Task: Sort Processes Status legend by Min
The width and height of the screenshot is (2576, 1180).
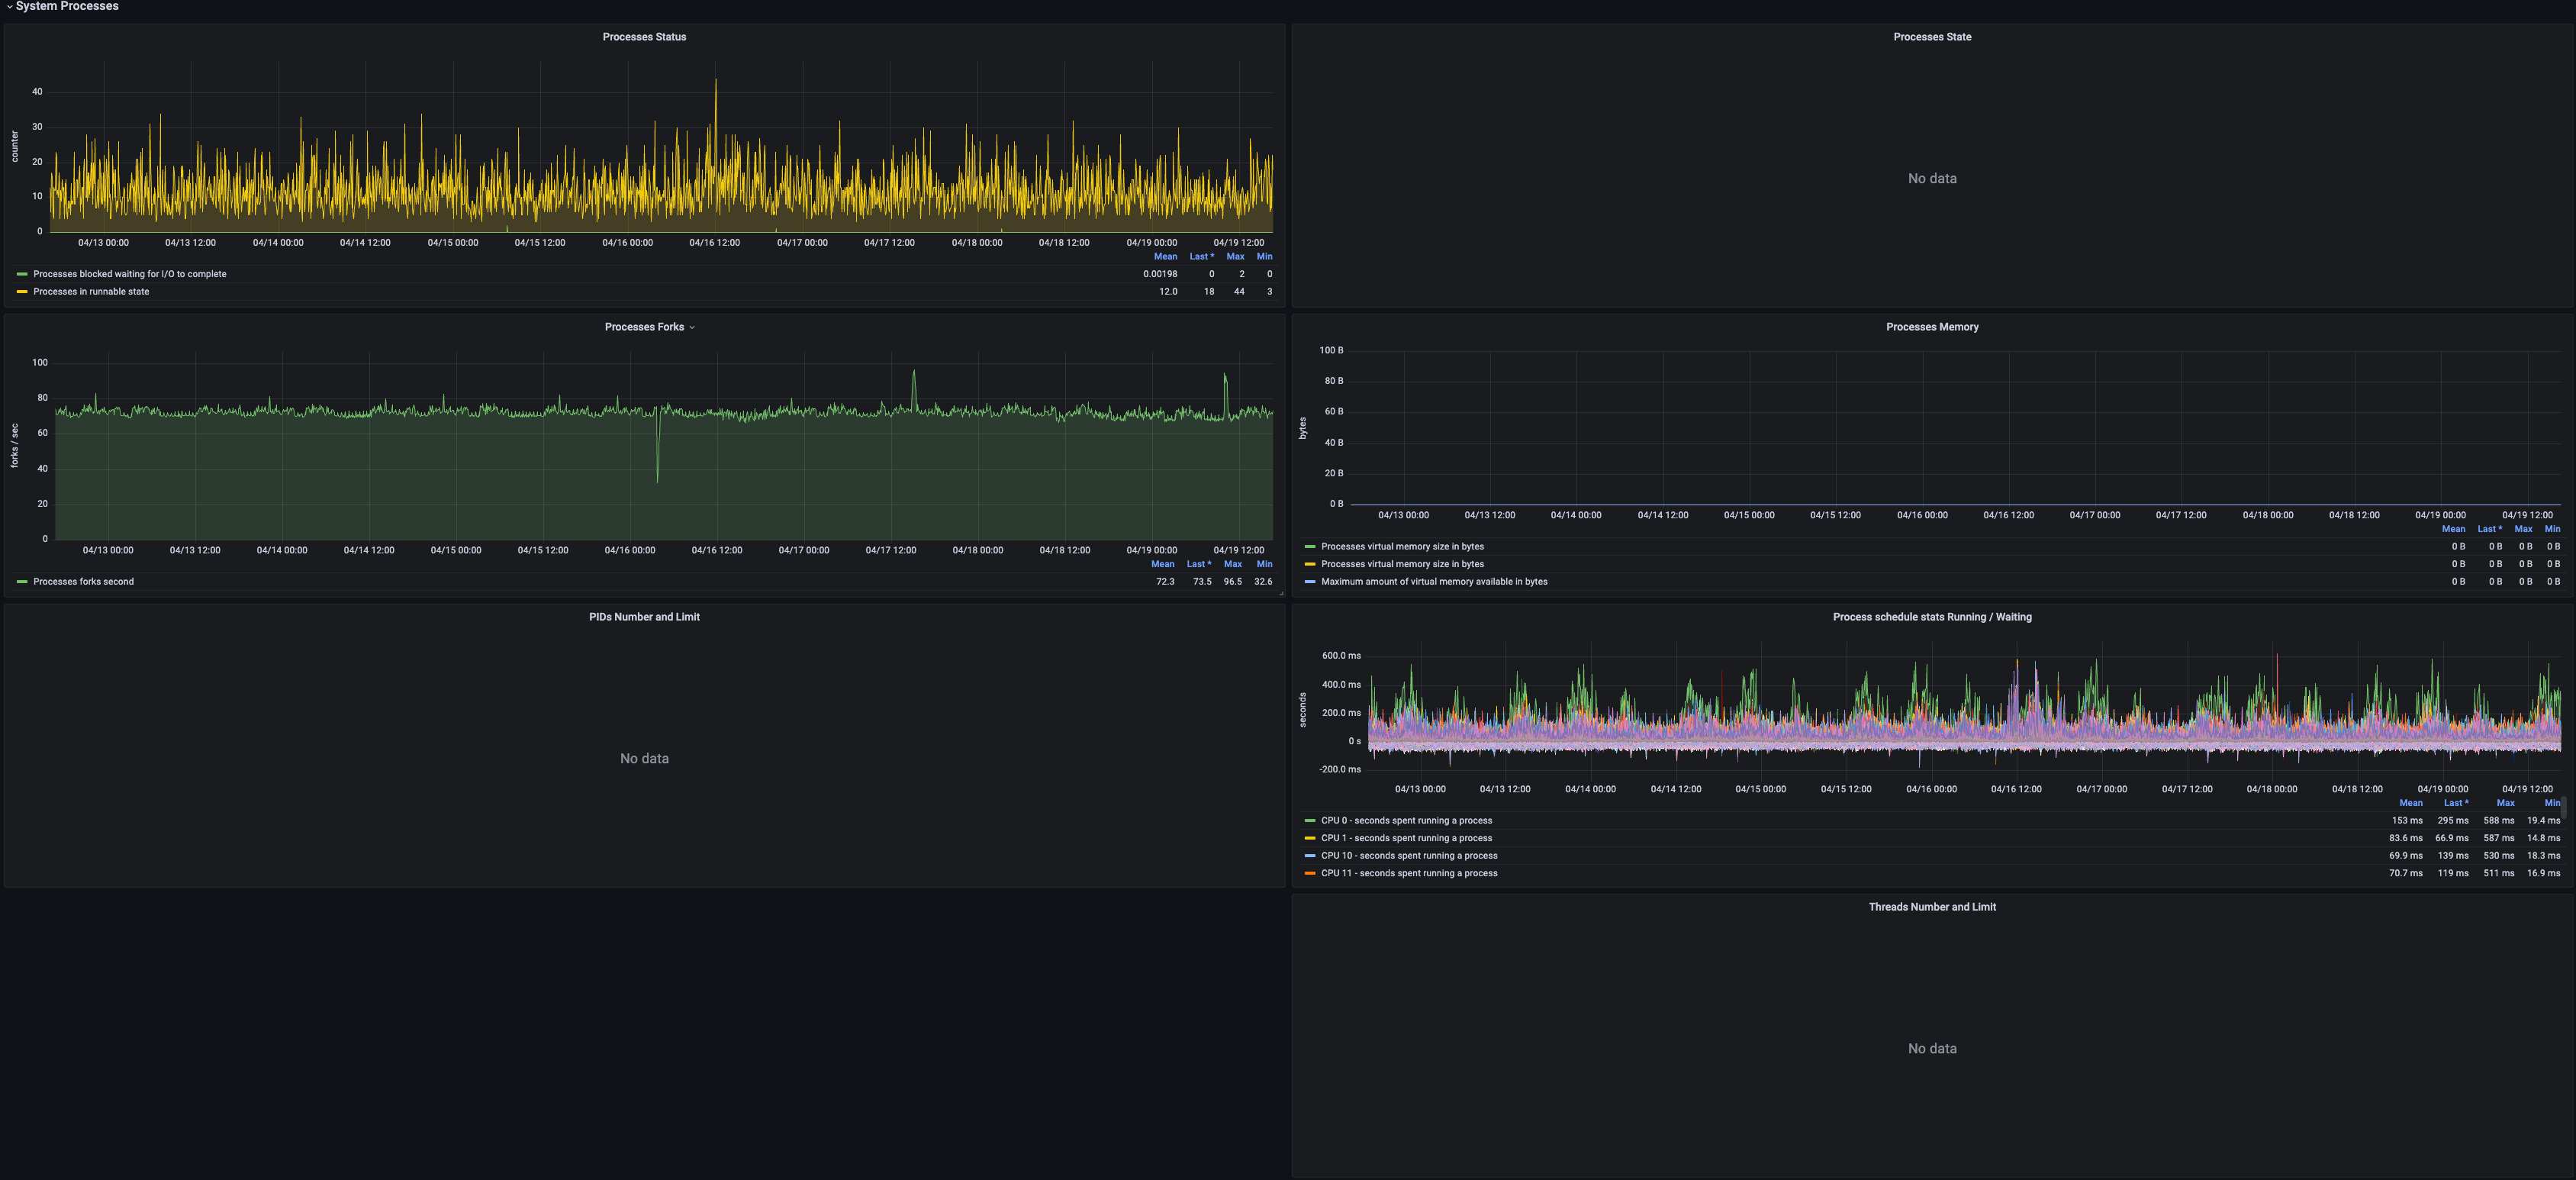Action: (x=1264, y=257)
